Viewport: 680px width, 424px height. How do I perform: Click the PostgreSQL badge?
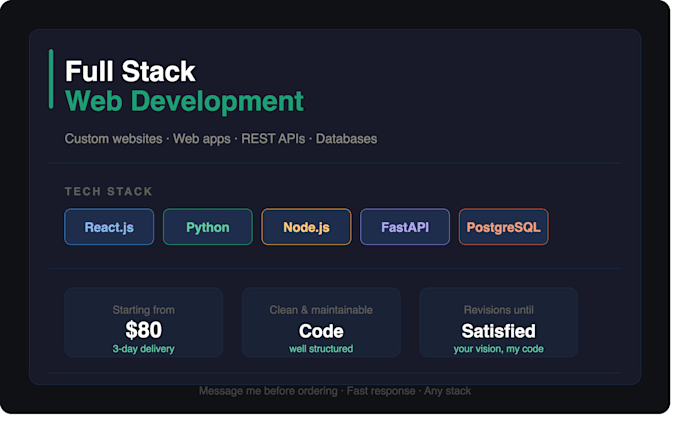tap(503, 227)
